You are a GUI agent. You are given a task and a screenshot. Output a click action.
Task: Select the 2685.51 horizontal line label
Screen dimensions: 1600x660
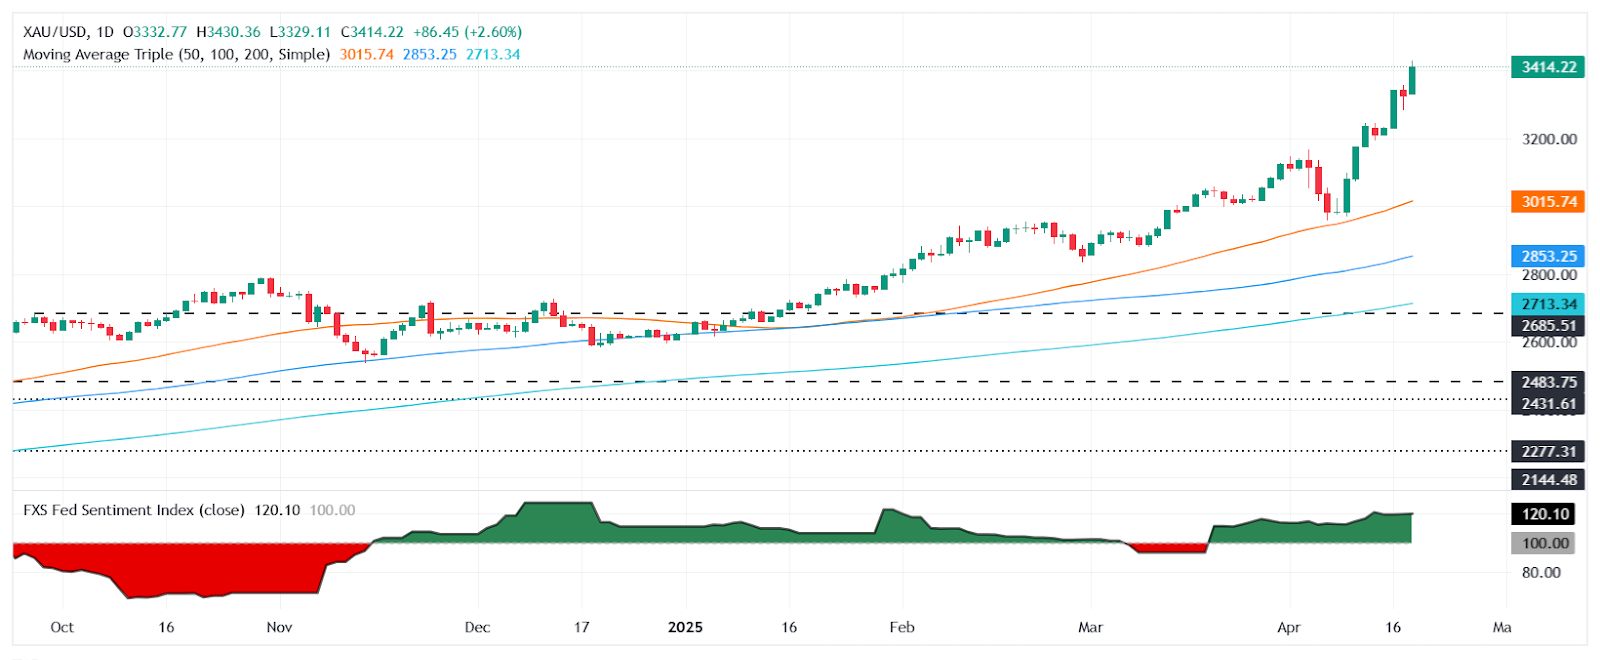coord(1548,325)
